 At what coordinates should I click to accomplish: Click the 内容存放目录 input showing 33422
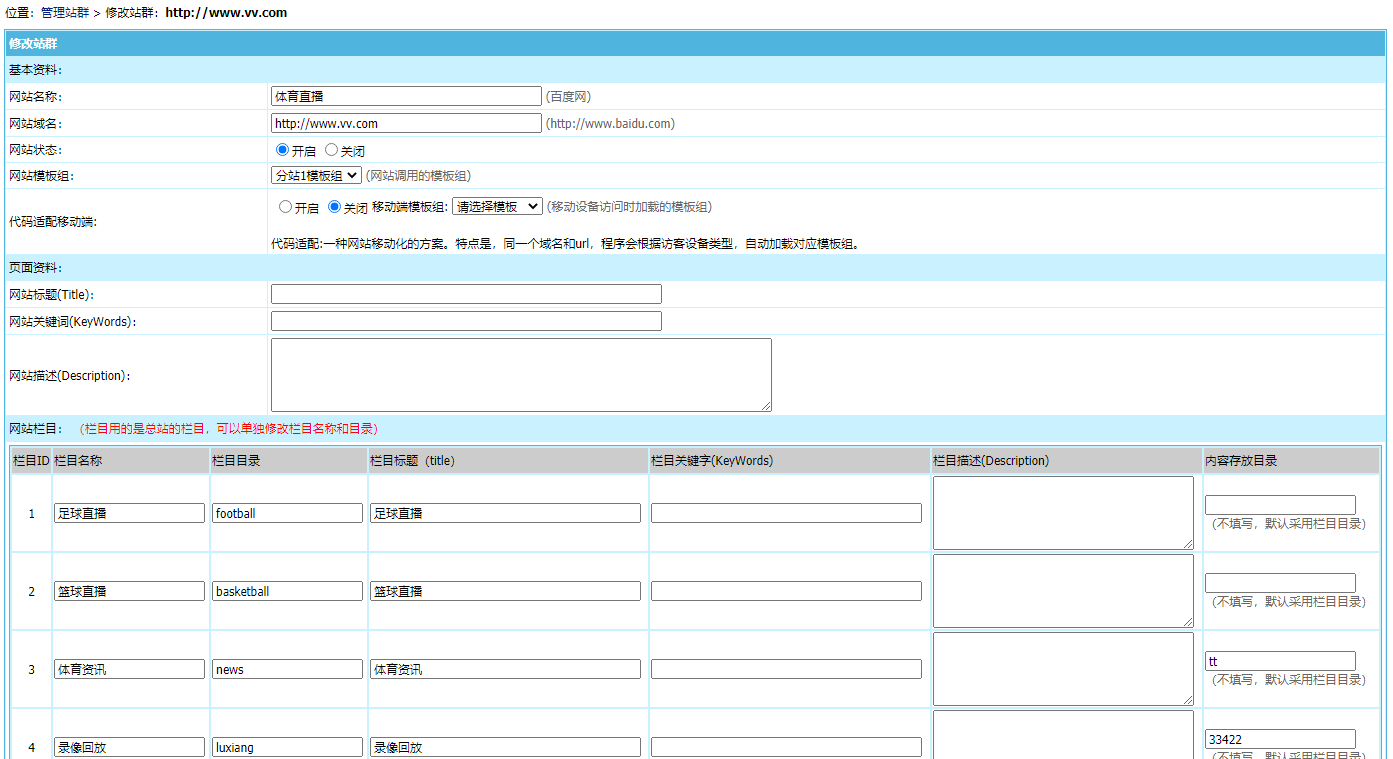(1280, 738)
